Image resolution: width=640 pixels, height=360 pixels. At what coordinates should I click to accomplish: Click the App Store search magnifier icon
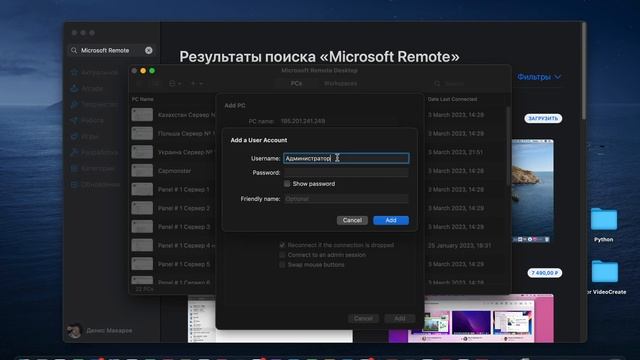click(74, 51)
